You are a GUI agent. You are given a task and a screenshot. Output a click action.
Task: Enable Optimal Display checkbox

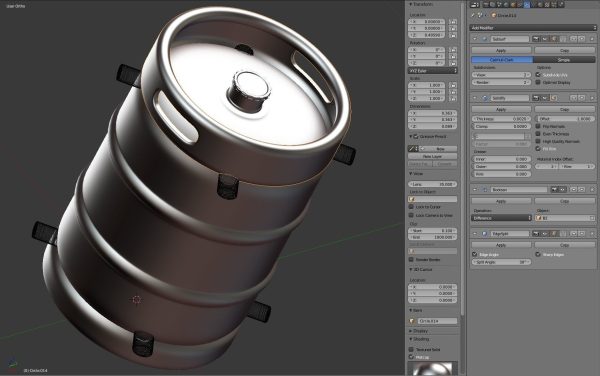(538, 82)
